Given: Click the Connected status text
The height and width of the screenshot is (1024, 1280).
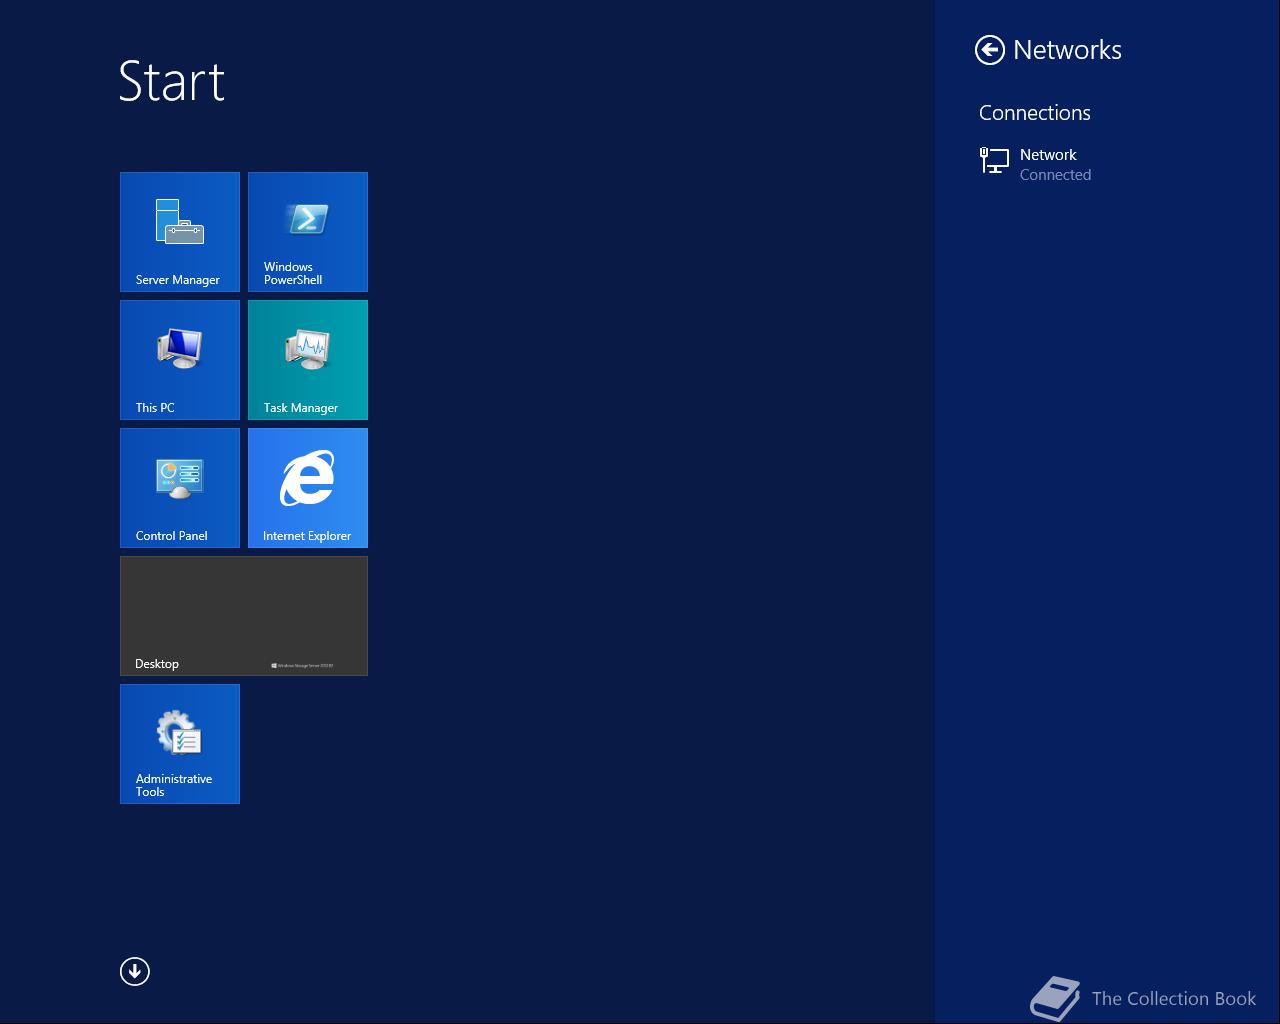Looking at the screenshot, I should tap(1055, 175).
